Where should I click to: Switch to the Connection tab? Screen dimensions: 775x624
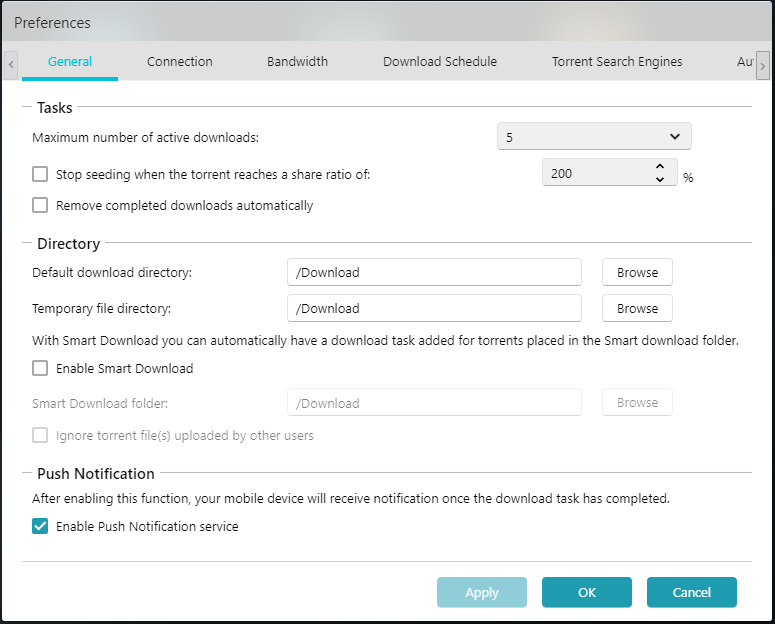tap(179, 61)
